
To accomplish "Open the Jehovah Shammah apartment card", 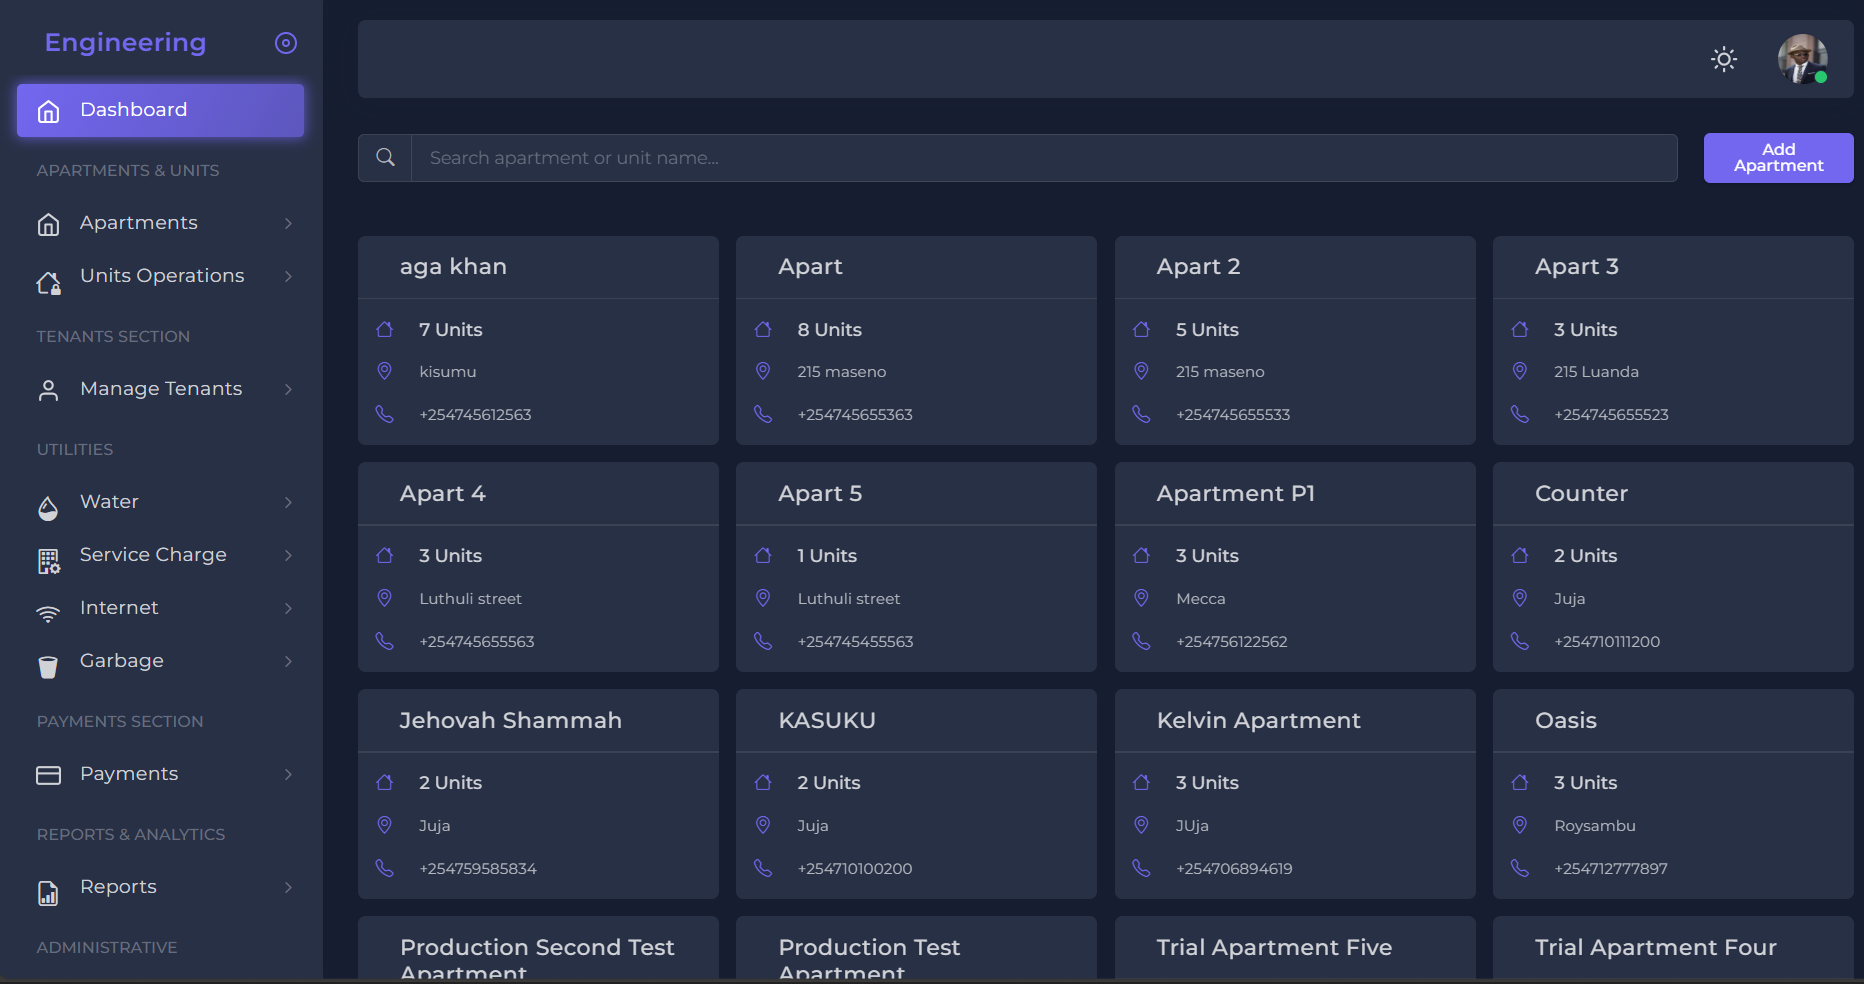I will [x=538, y=793].
